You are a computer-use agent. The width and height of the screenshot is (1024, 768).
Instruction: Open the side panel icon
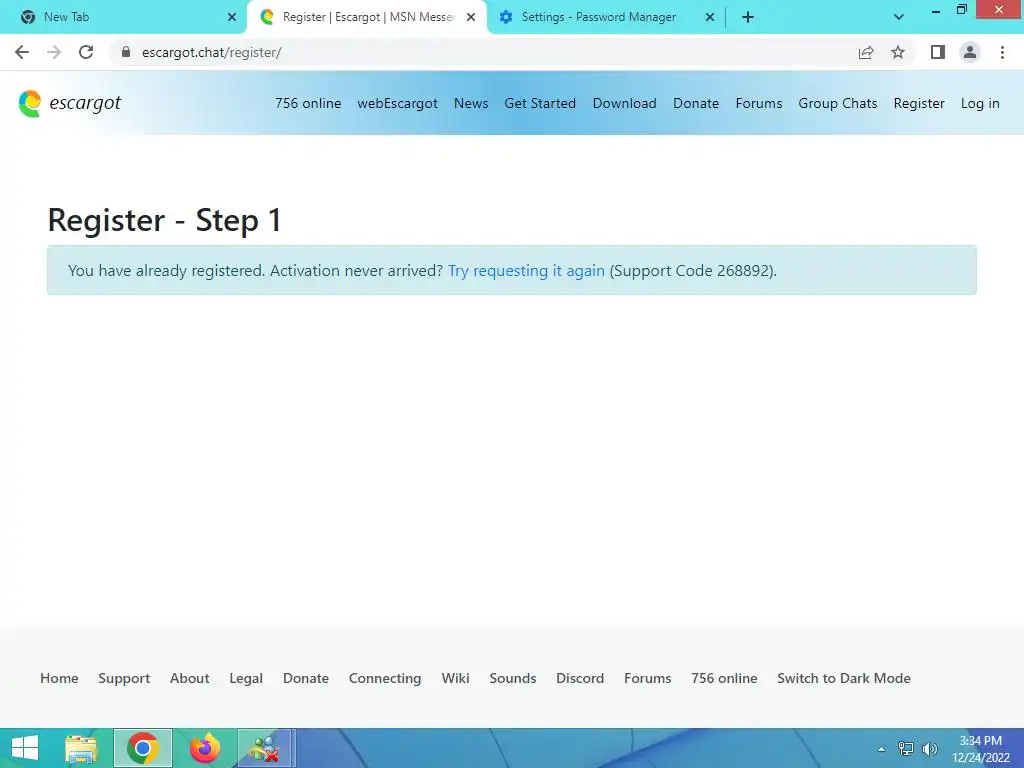[x=938, y=52]
